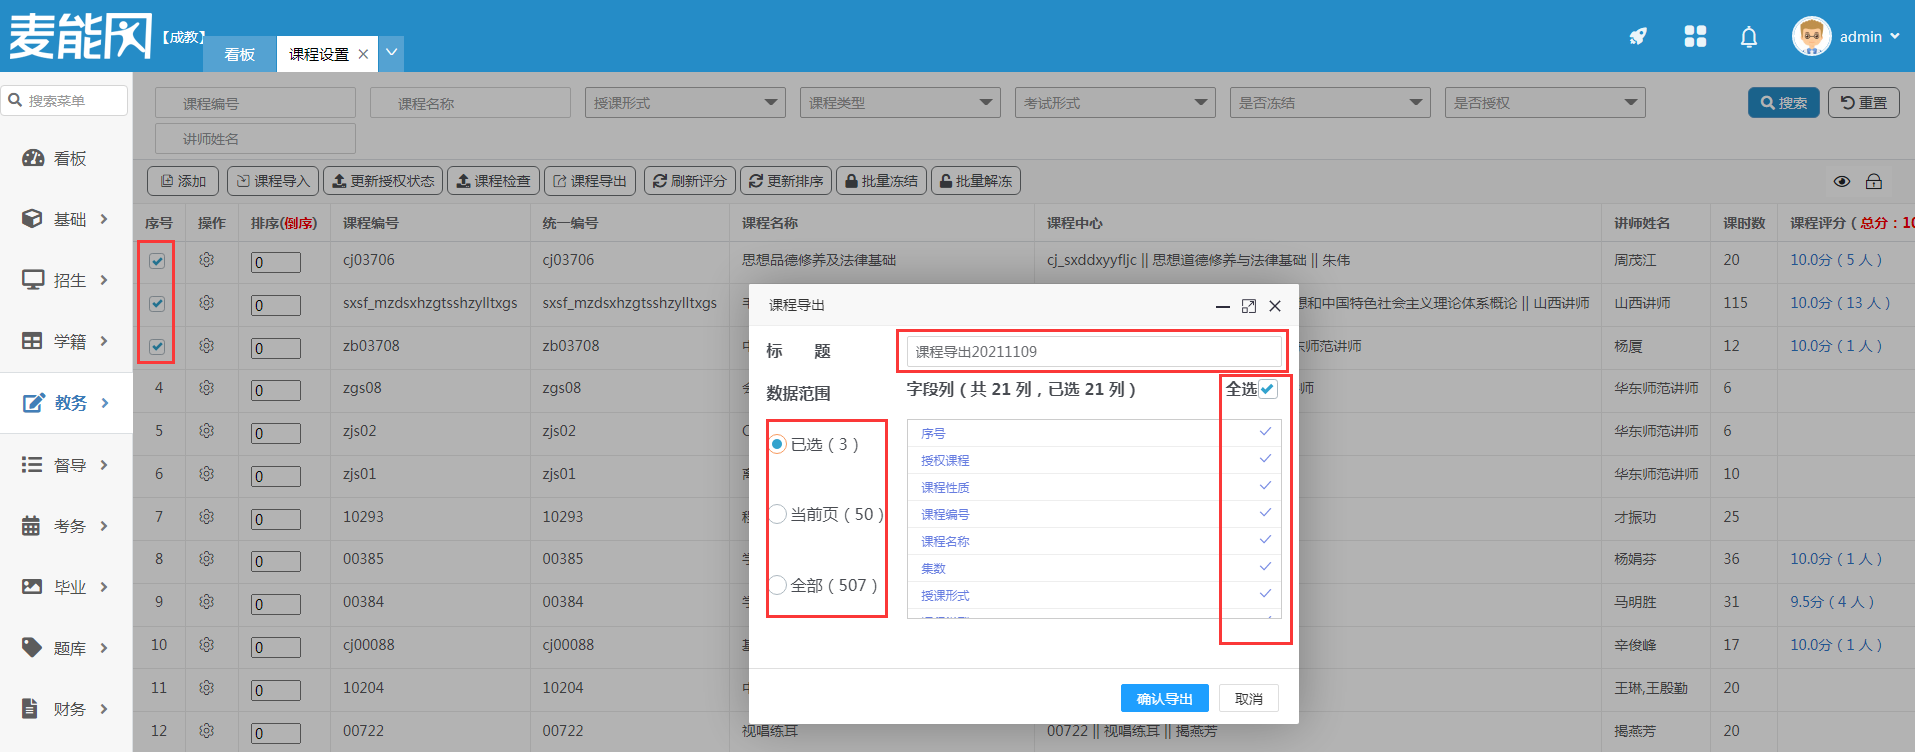
Task: Open the 是否冻结 dropdown
Action: [x=1330, y=103]
